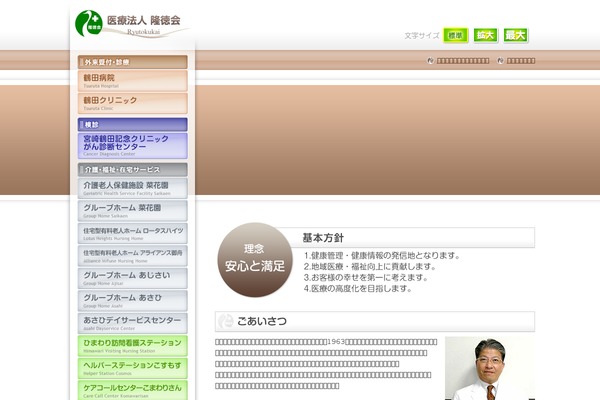Image resolution: width=600 pixels, height=400 pixels.
Task: Open グループホーム あさひ page
Action: tap(132, 301)
